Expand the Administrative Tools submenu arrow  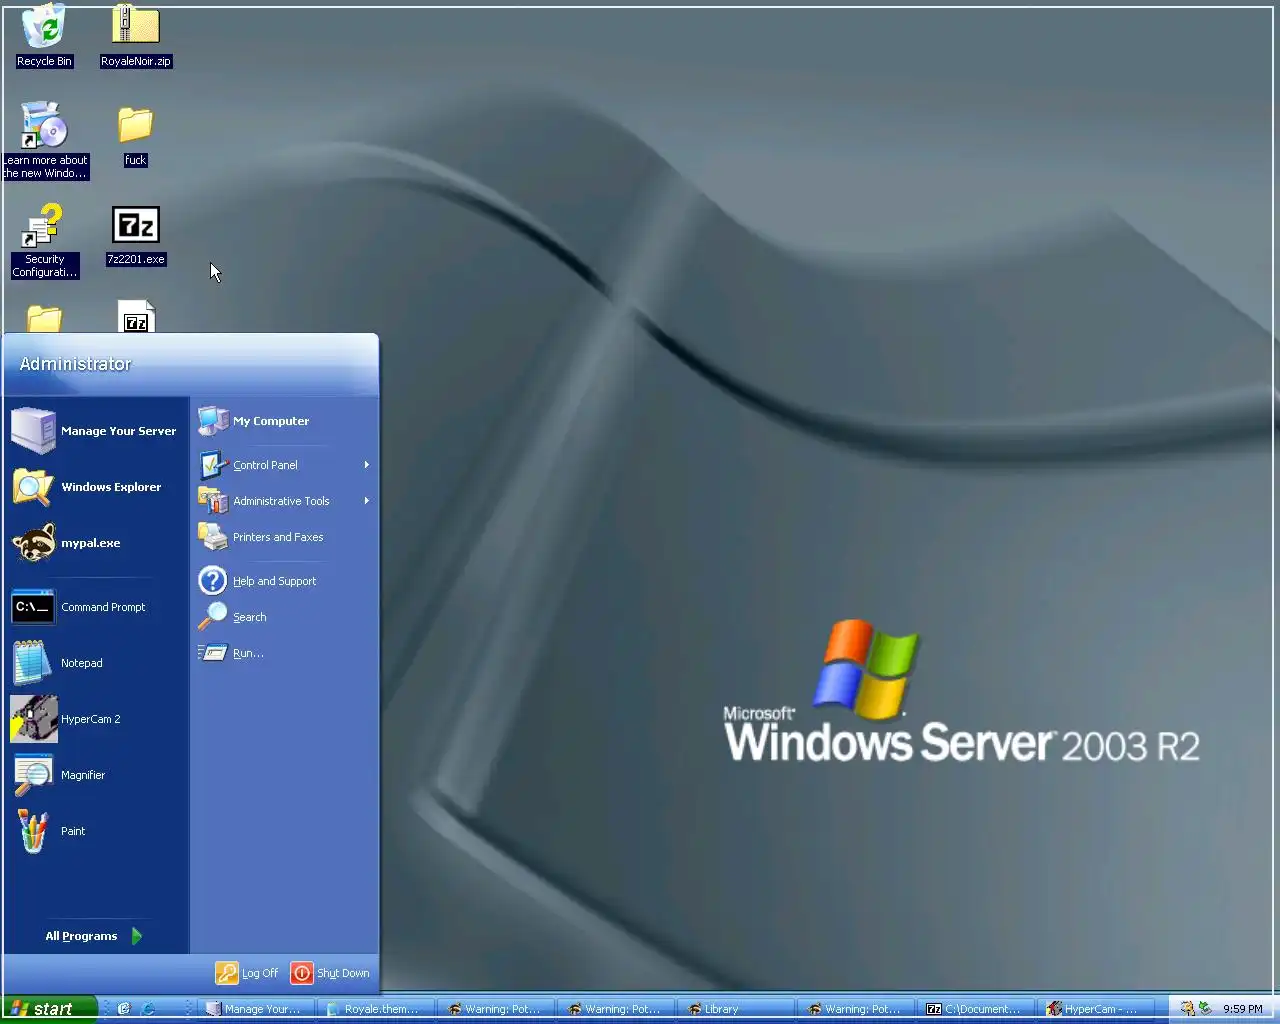coord(367,501)
